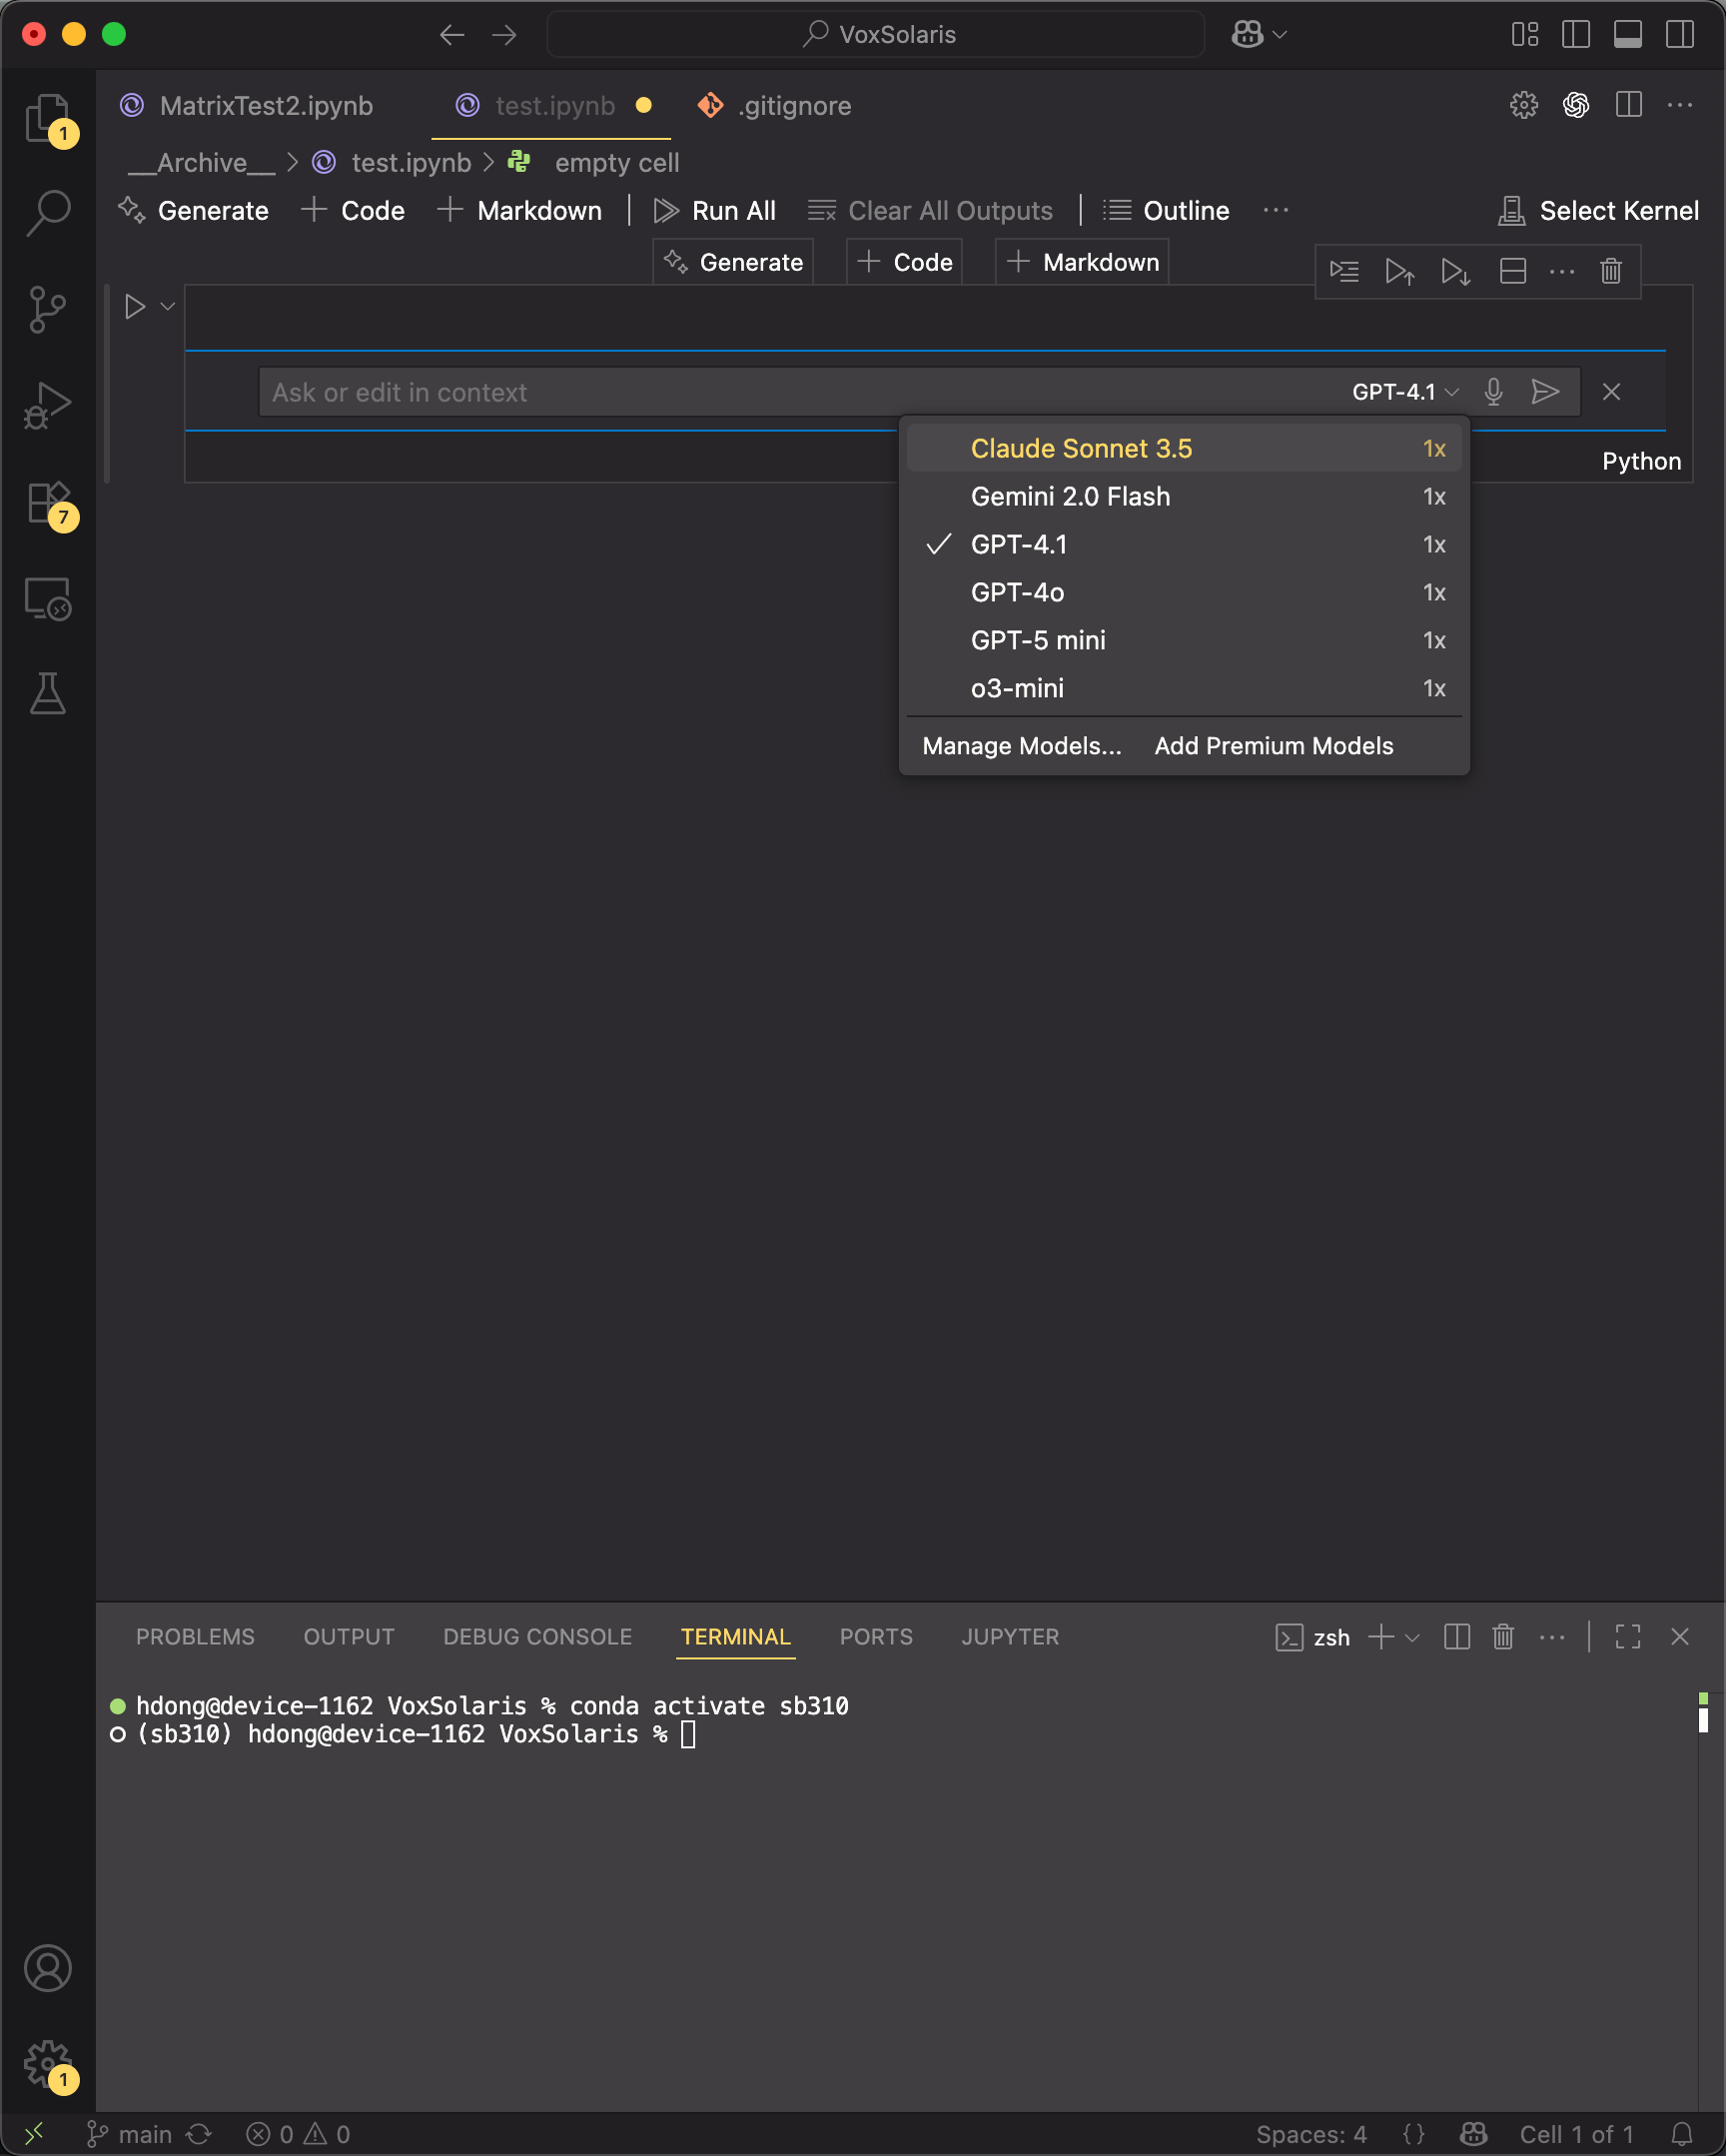Open new terminal launch profile dropdown
This screenshot has width=1726, height=2156.
pyautogui.click(x=1412, y=1638)
